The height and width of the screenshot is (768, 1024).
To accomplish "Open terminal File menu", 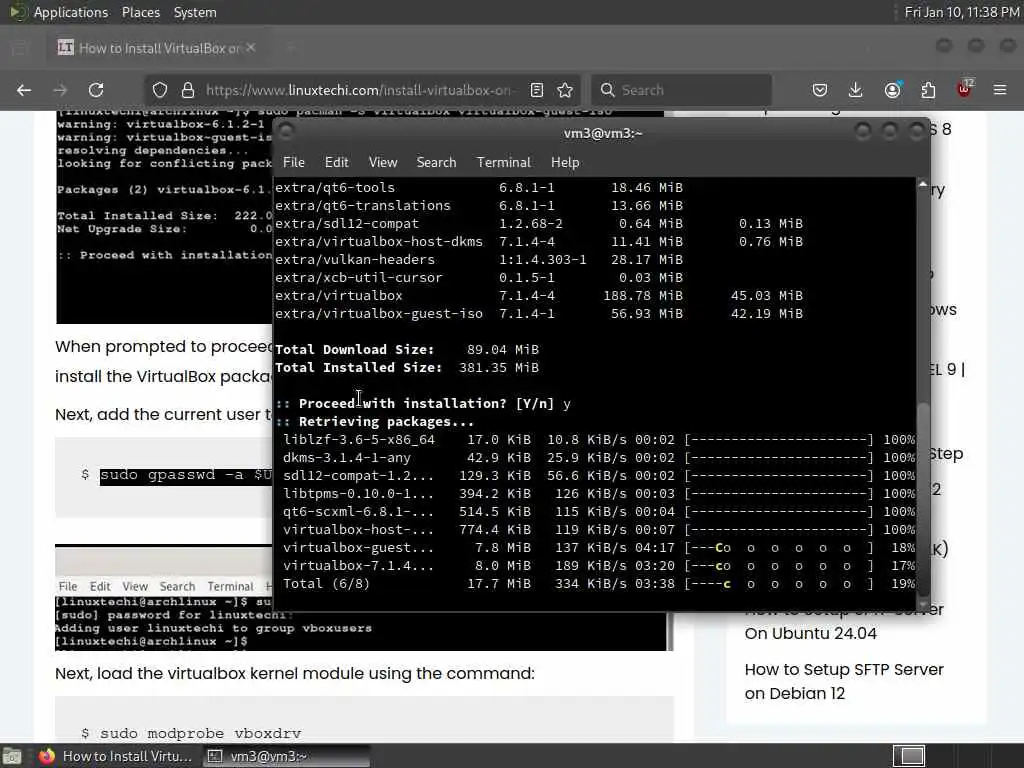I will tap(294, 162).
